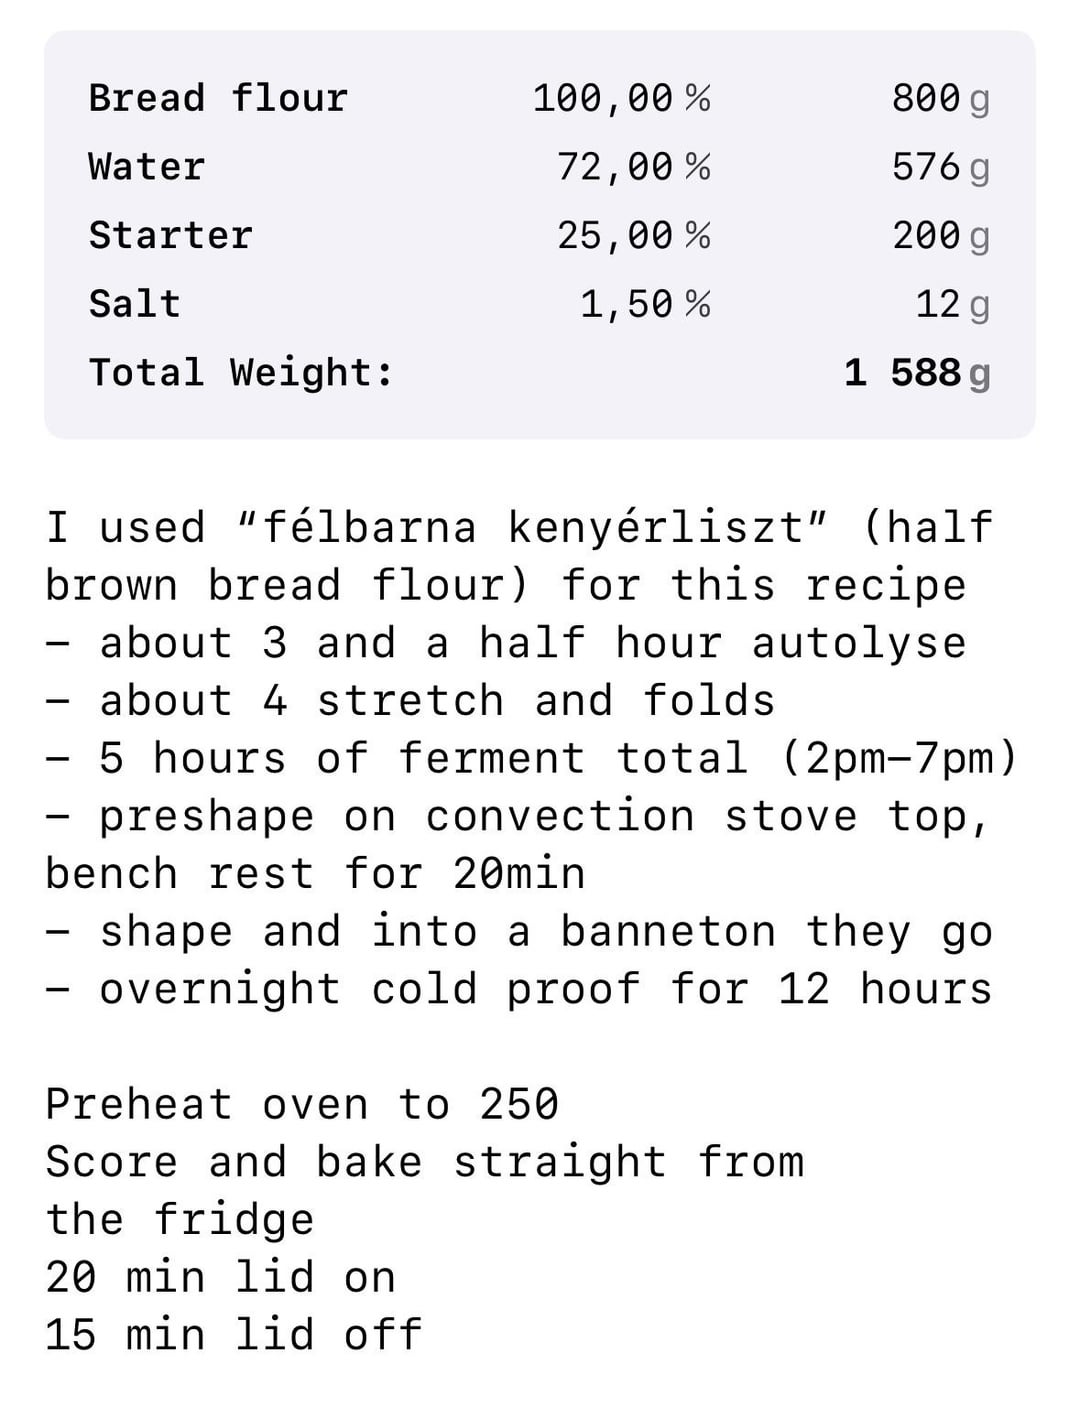Click the "15 min lid off" line

click(234, 1335)
